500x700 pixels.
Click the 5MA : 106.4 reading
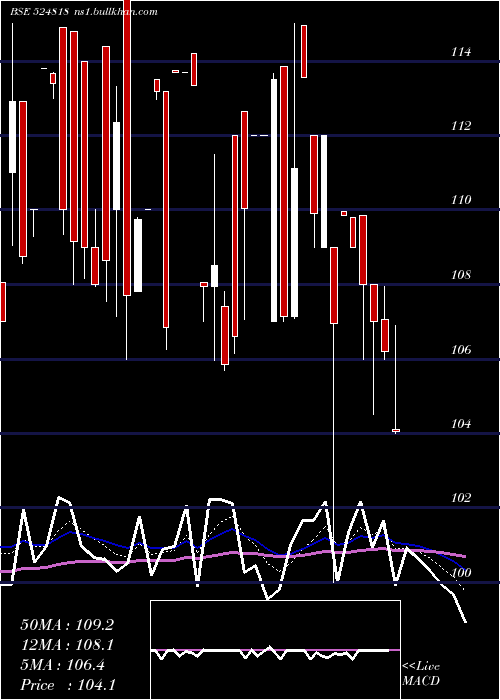(x=63, y=665)
